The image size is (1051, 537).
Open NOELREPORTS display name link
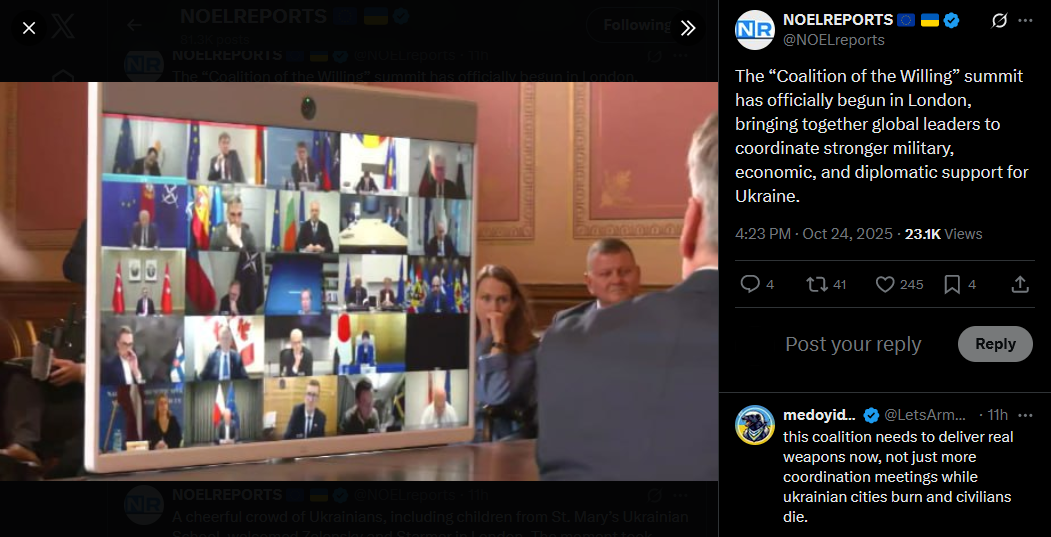point(838,20)
